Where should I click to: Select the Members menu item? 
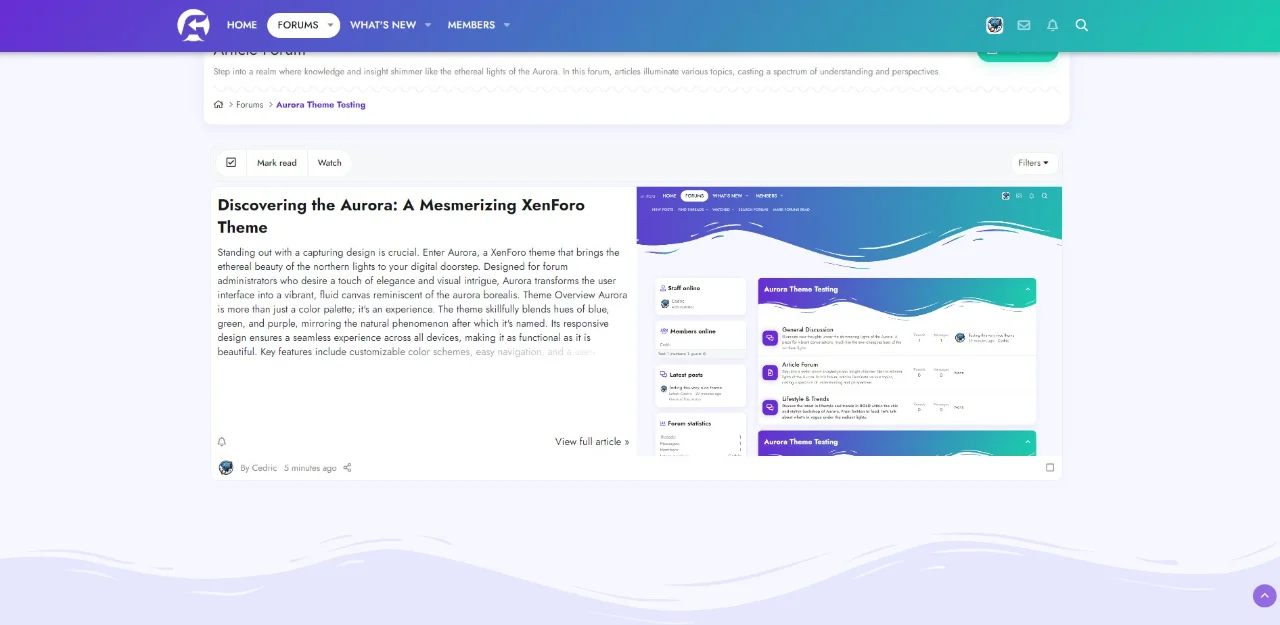[471, 25]
